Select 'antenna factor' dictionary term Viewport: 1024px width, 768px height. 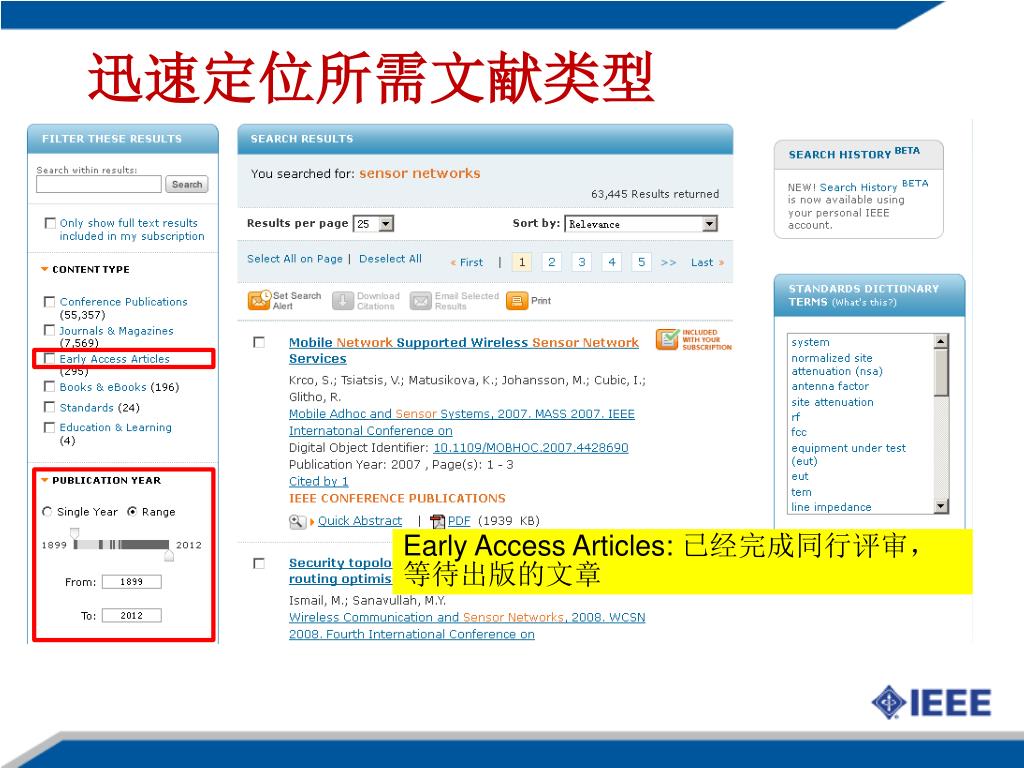coord(830,387)
